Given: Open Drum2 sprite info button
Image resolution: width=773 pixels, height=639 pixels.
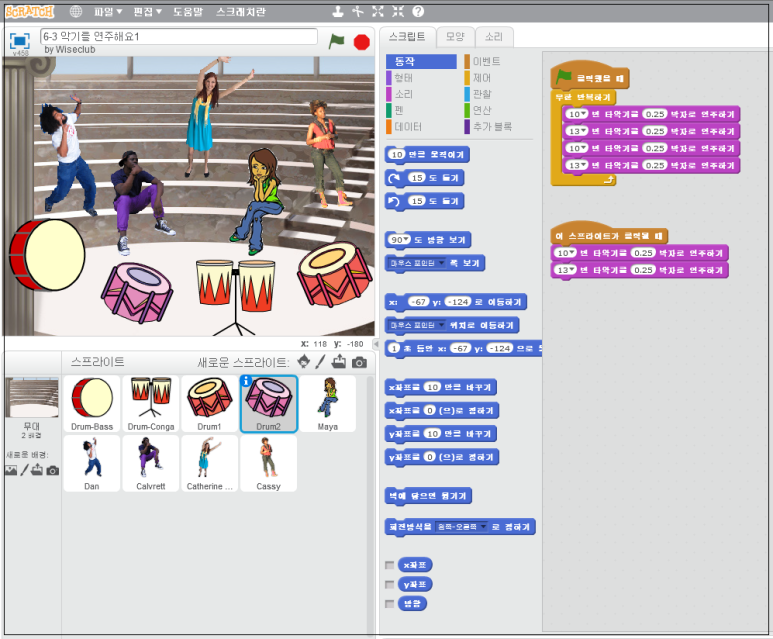Looking at the screenshot, I should coord(246,381).
